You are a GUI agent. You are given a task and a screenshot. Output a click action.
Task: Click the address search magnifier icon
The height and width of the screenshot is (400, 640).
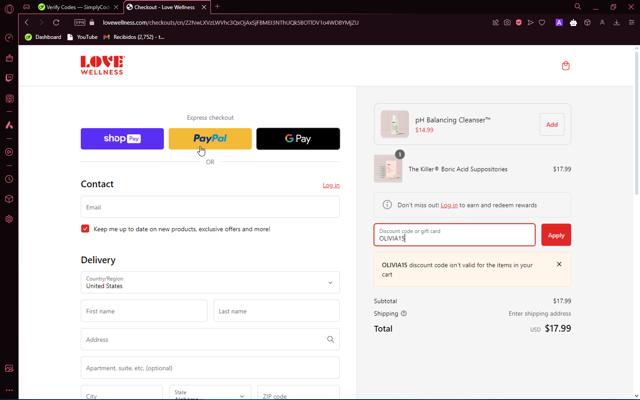330,339
